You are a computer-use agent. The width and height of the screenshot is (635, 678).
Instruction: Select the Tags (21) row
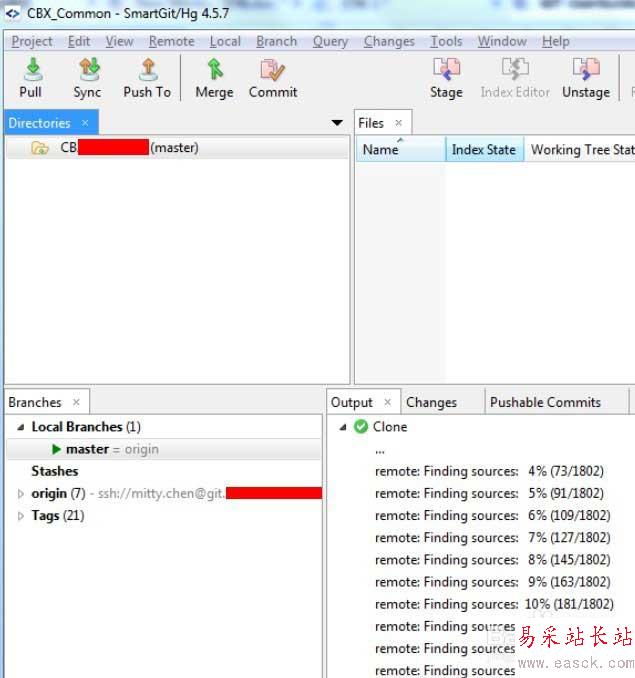point(164,516)
